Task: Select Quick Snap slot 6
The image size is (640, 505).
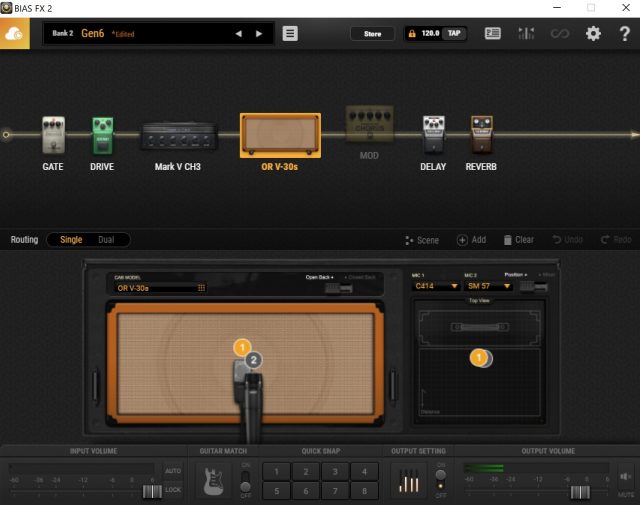Action: point(306,491)
